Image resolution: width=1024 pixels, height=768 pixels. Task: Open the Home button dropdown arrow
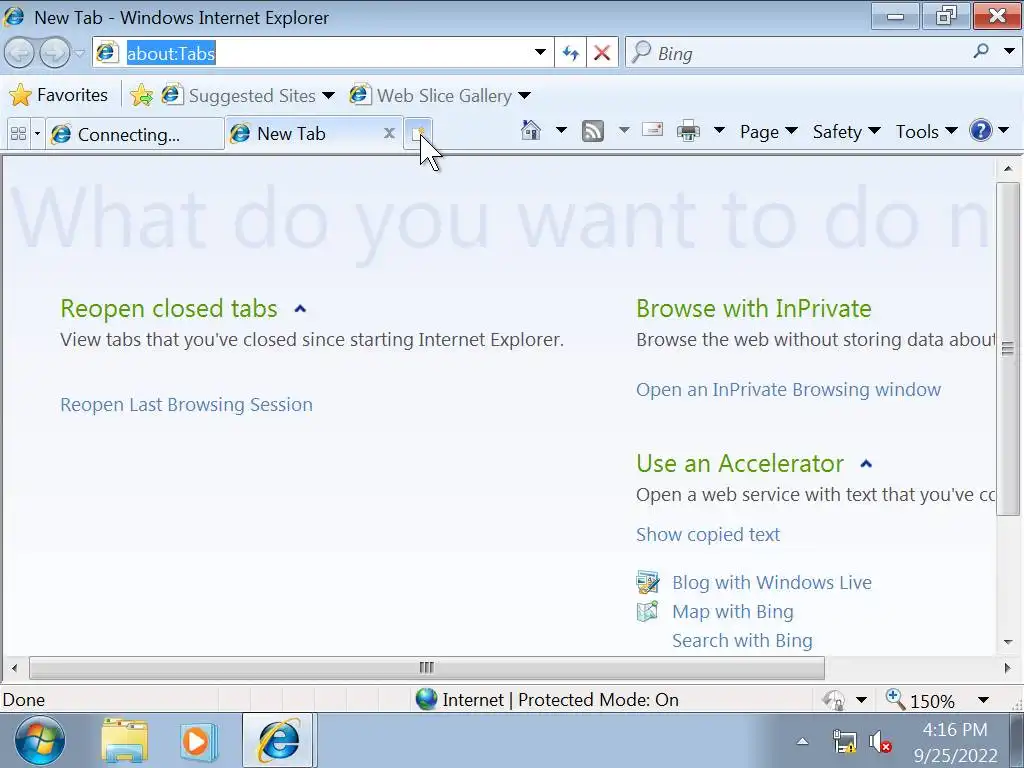[561, 131]
